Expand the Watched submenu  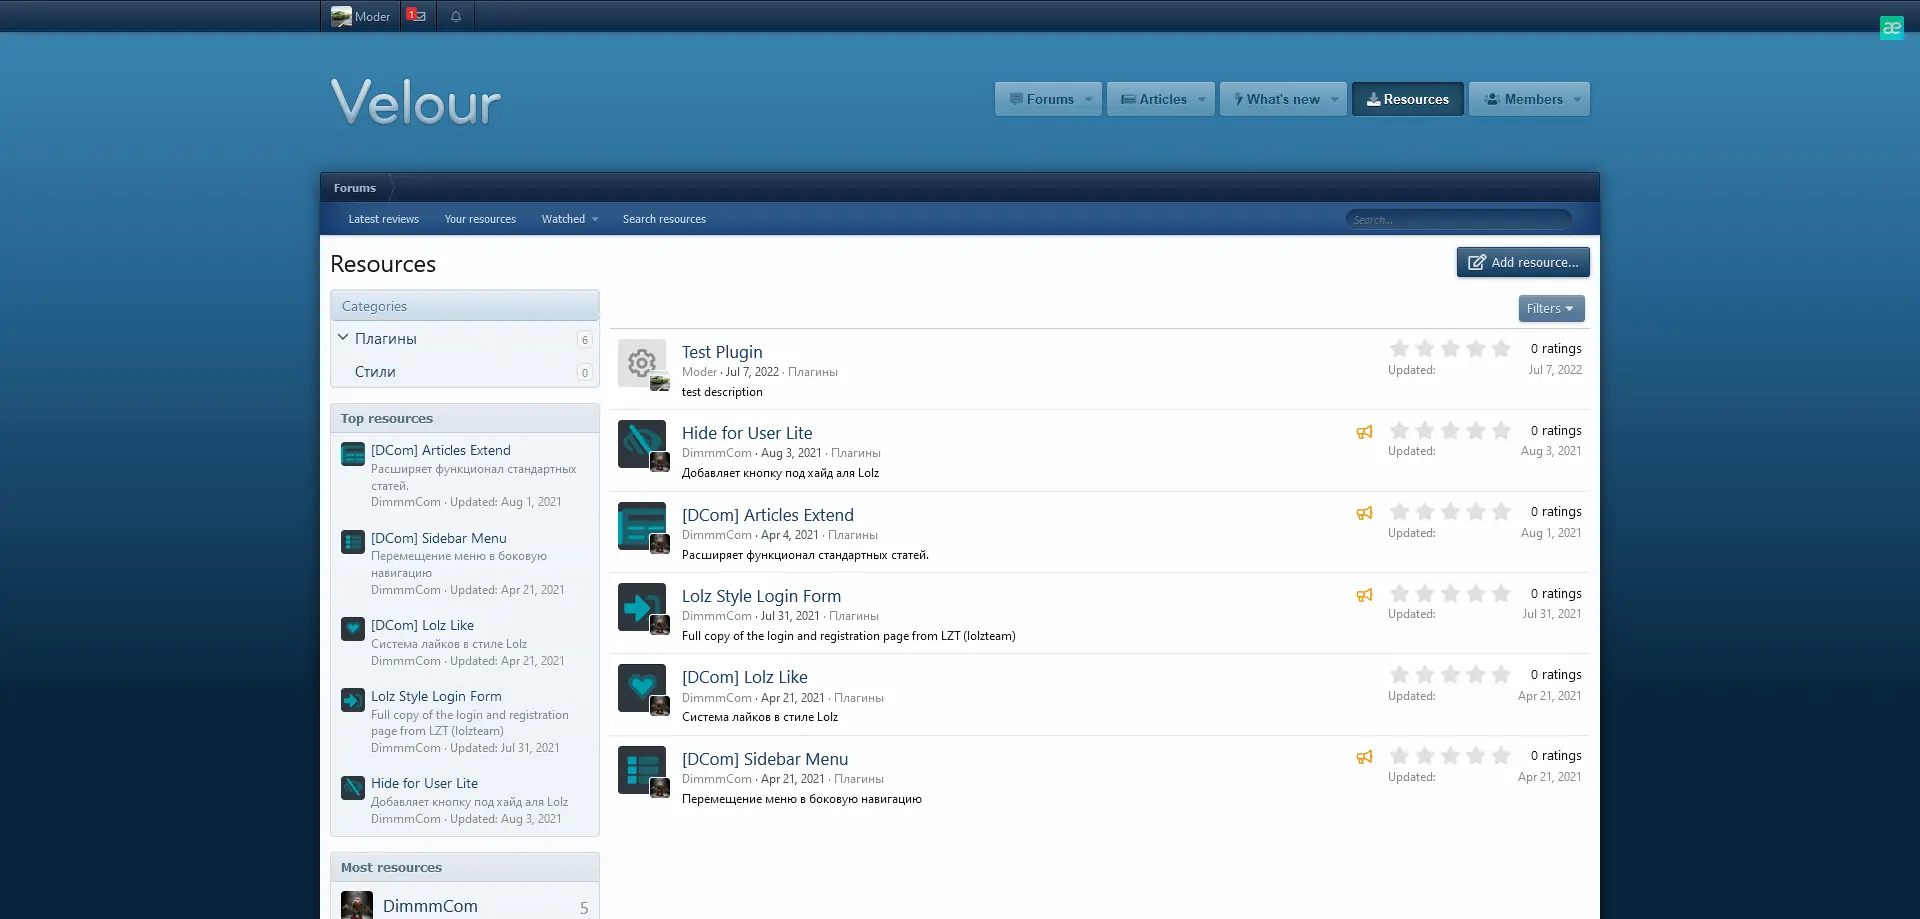[x=595, y=219]
